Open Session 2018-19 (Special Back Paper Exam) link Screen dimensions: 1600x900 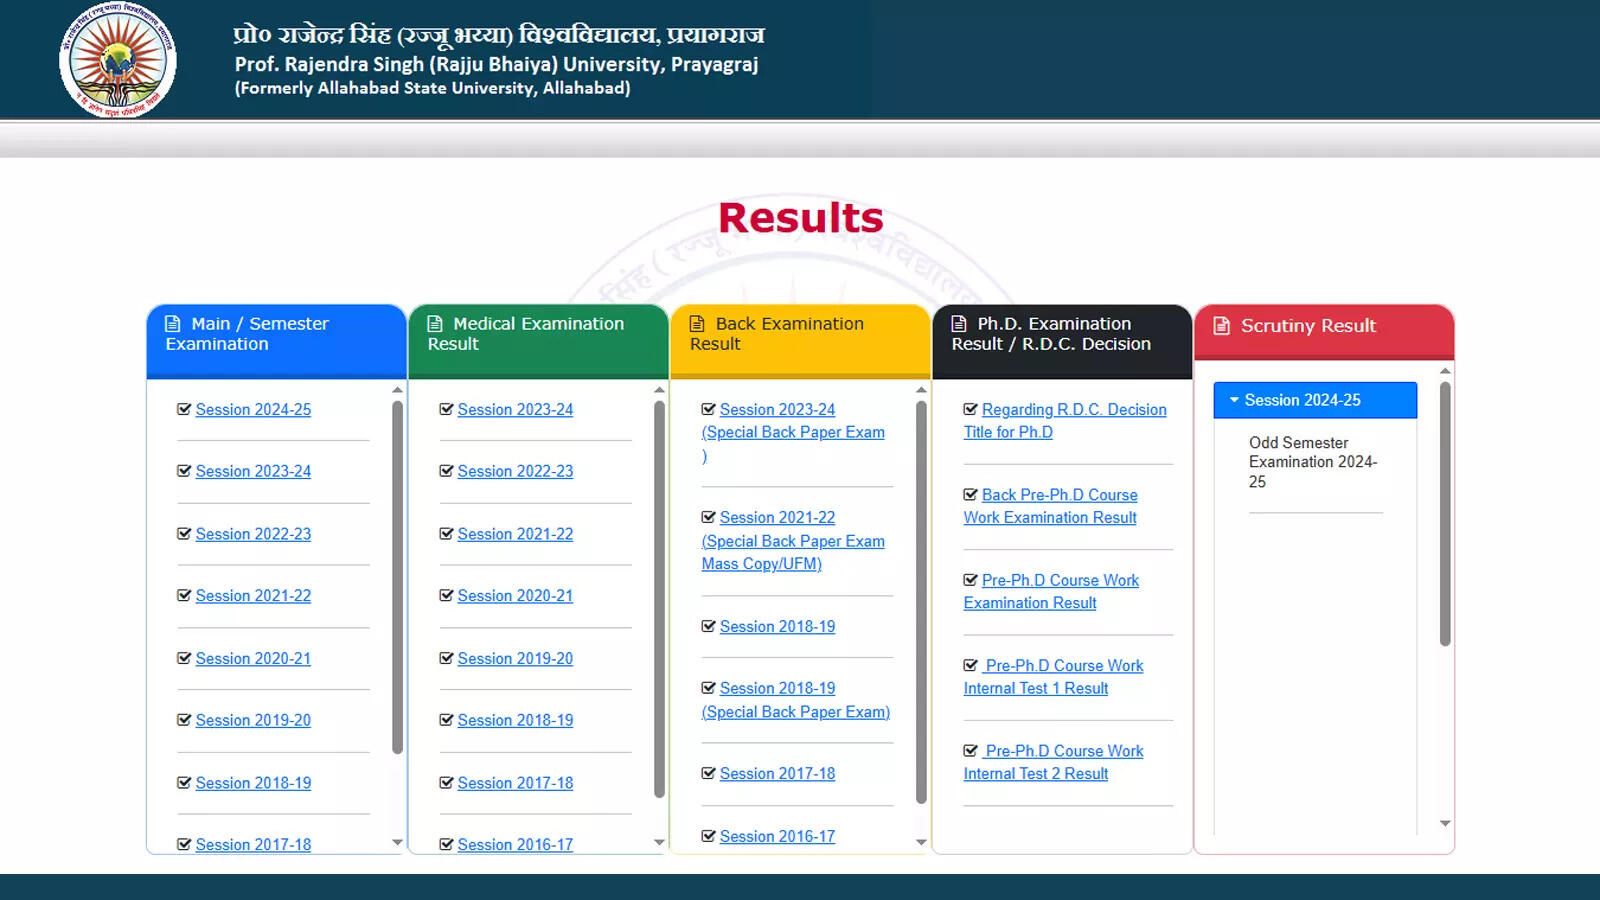796,700
